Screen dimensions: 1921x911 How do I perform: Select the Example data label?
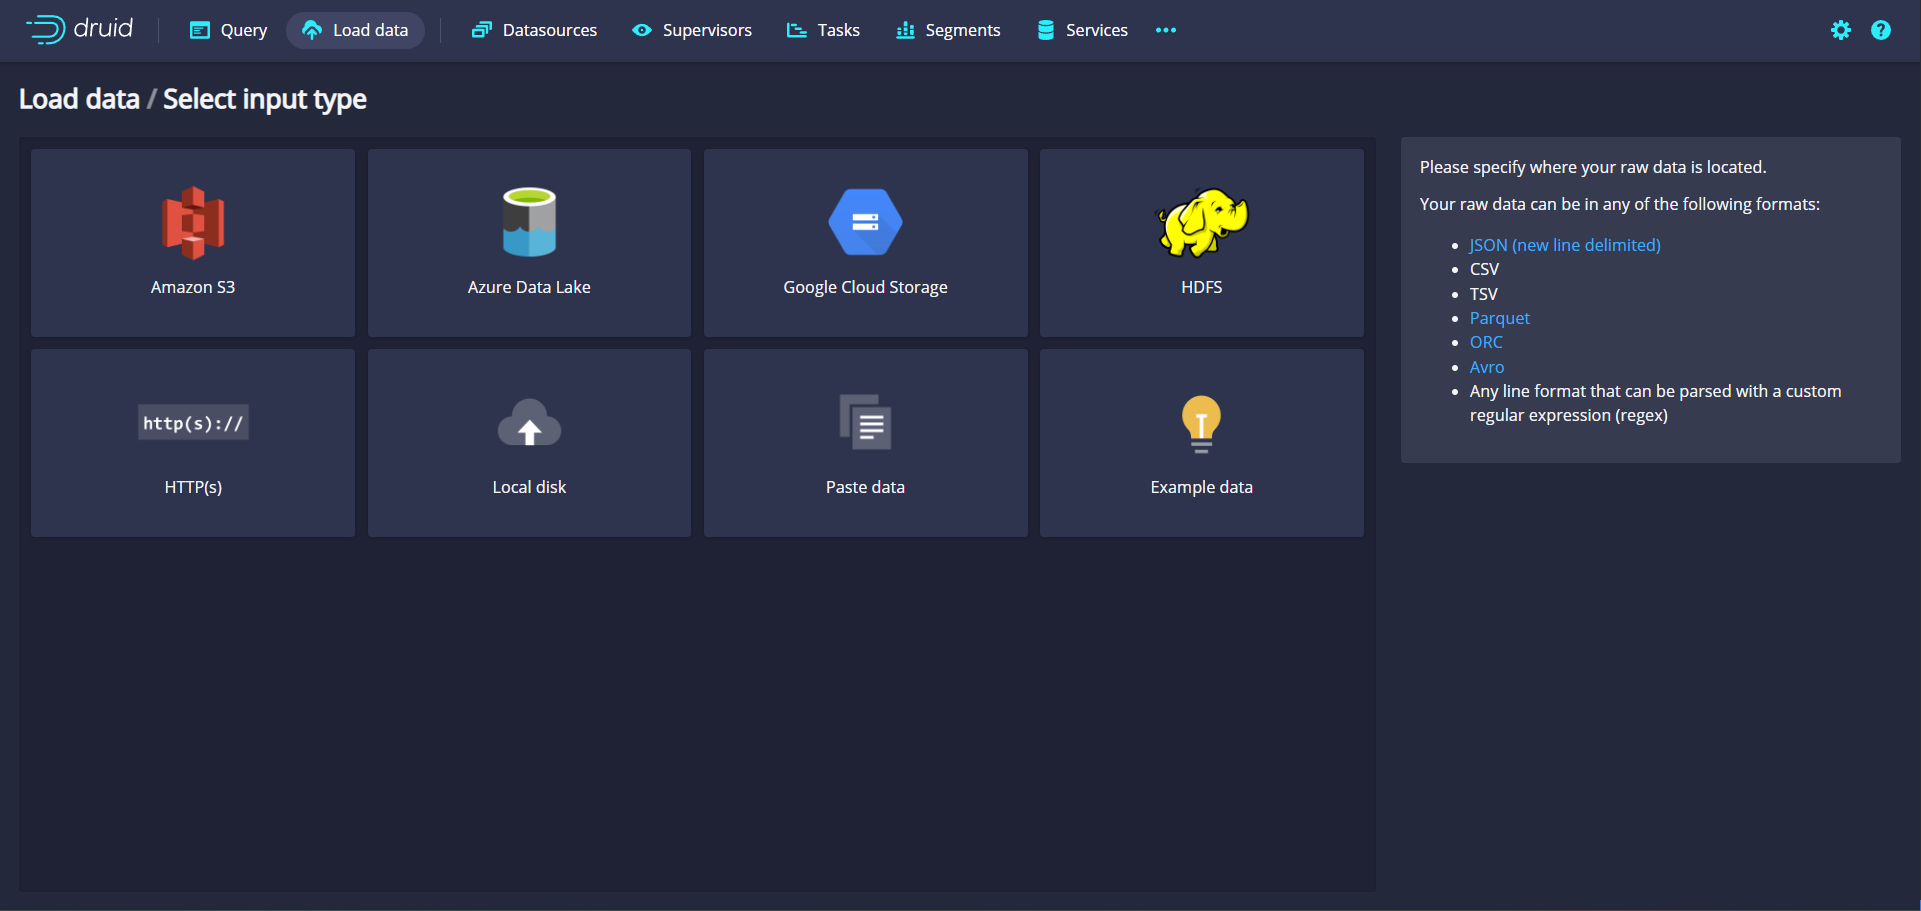[1201, 487]
